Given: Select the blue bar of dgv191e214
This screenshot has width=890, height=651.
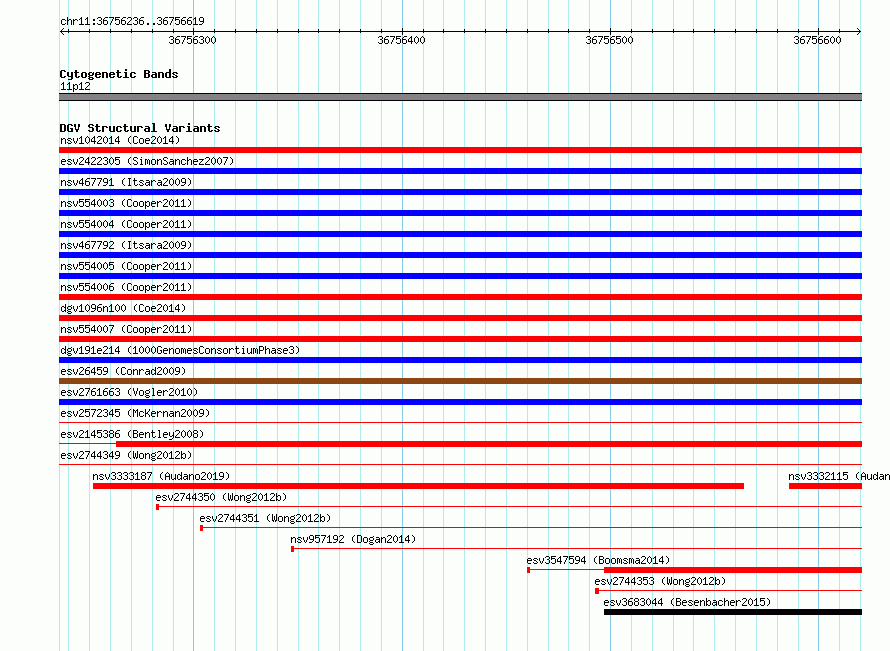Looking at the screenshot, I should 460,360.
